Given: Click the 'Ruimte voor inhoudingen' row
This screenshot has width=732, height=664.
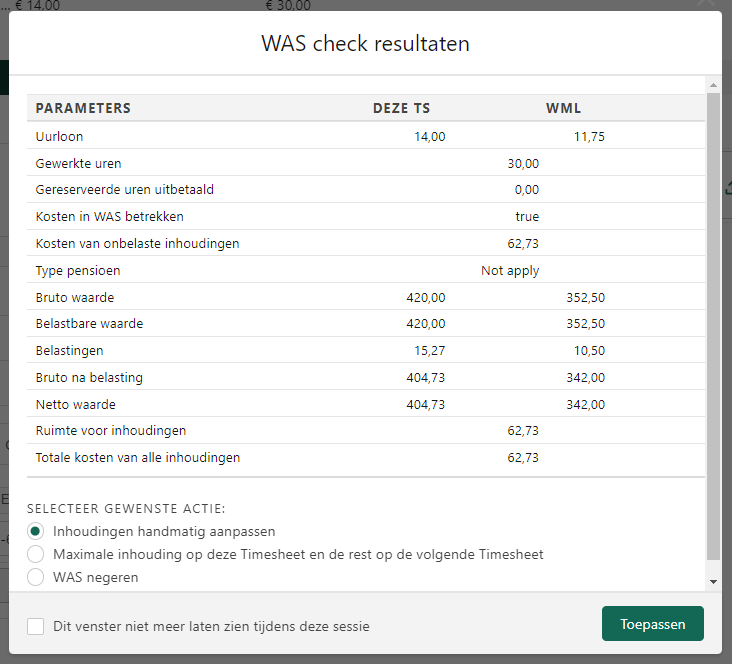Looking at the screenshot, I should (x=110, y=431).
